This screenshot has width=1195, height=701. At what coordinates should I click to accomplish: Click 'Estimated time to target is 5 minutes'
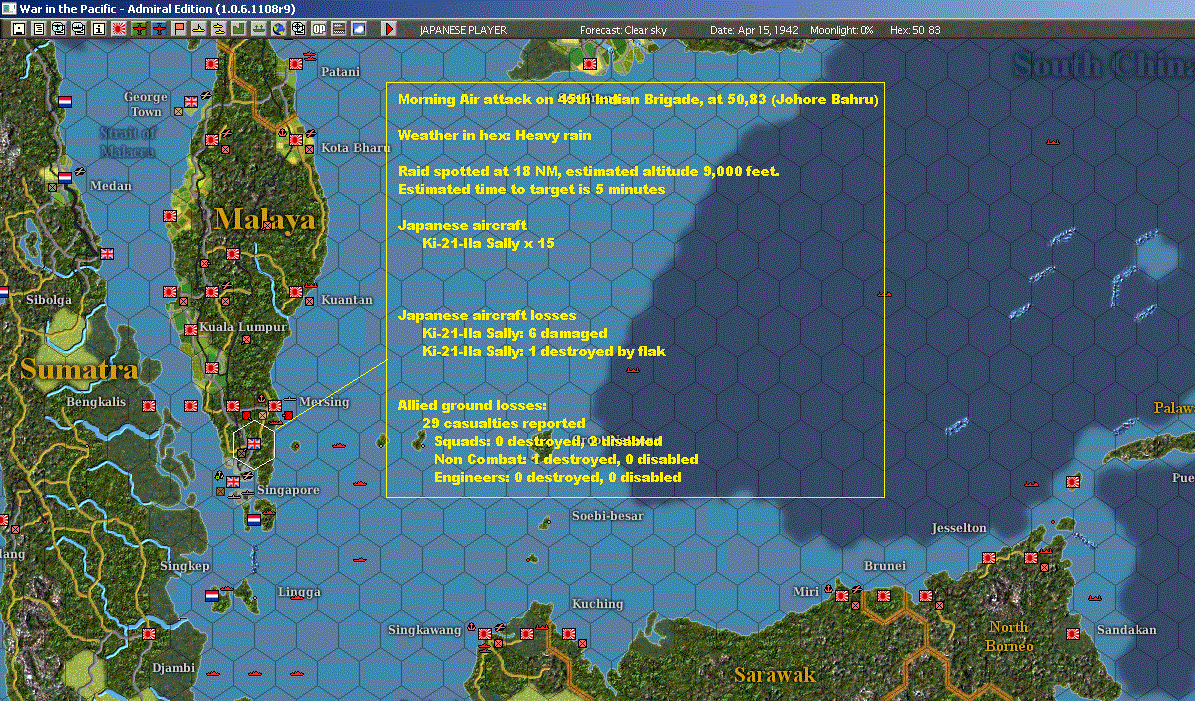531,189
